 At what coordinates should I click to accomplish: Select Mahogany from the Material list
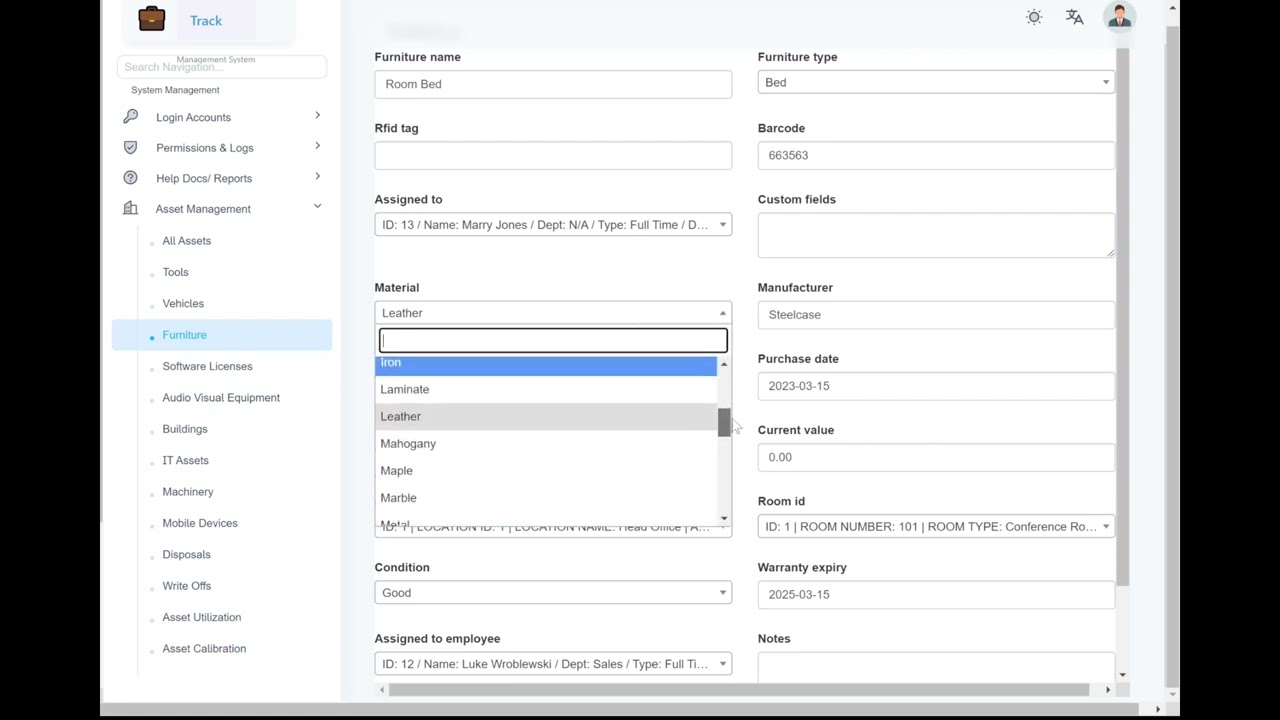(546, 443)
